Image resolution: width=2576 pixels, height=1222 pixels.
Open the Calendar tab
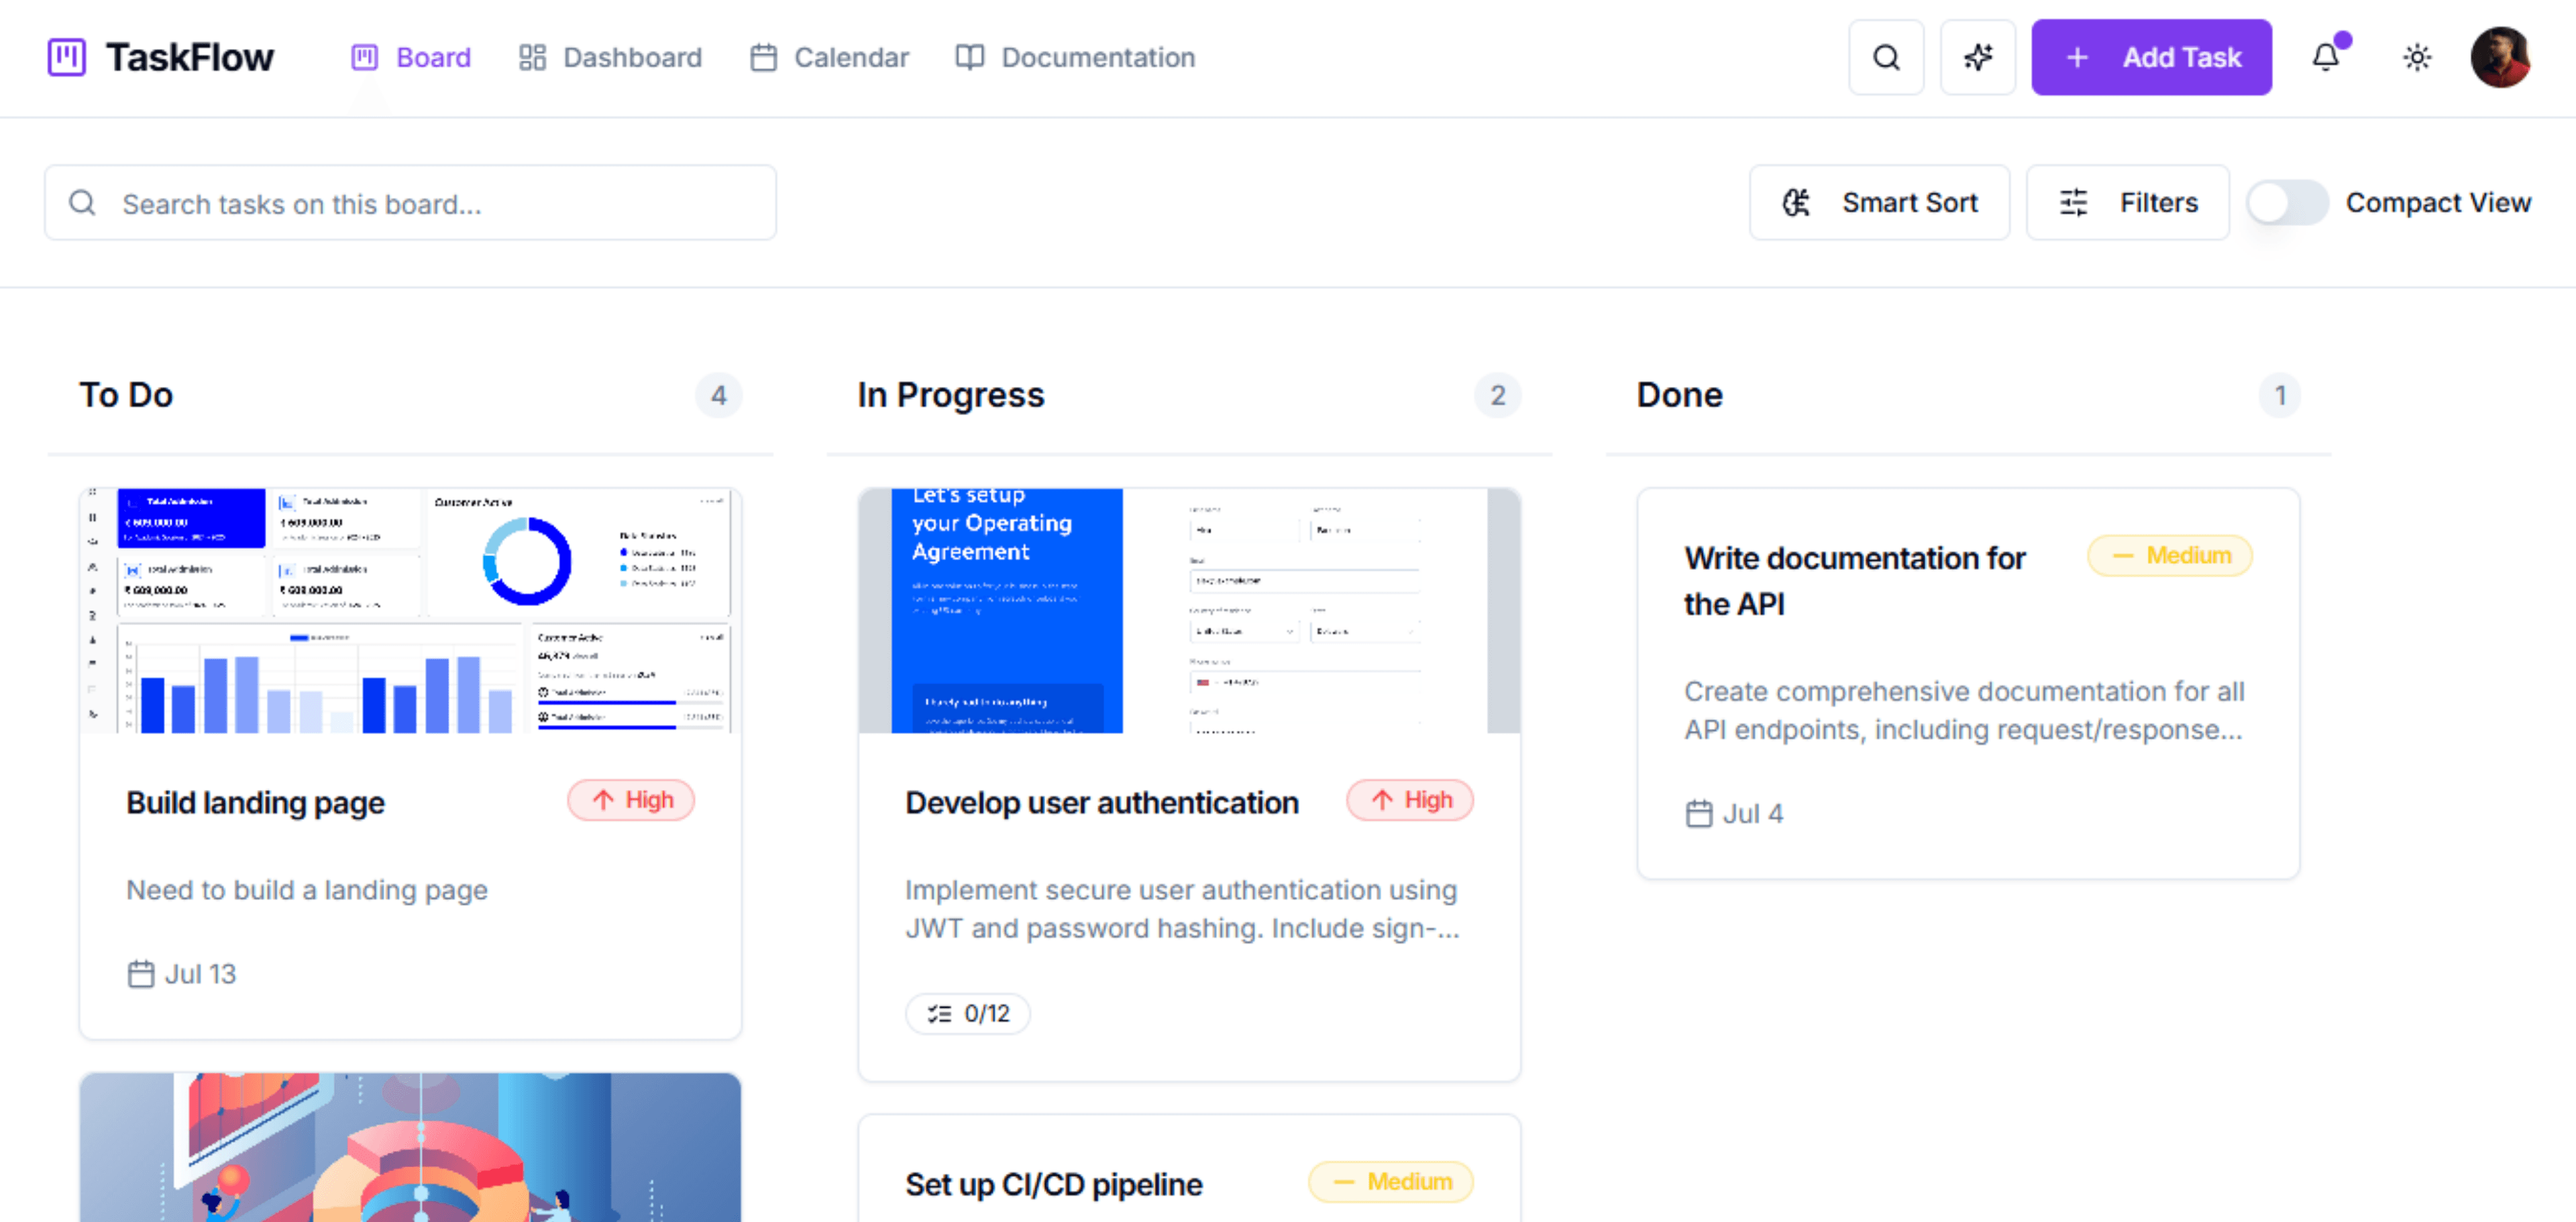coord(829,57)
